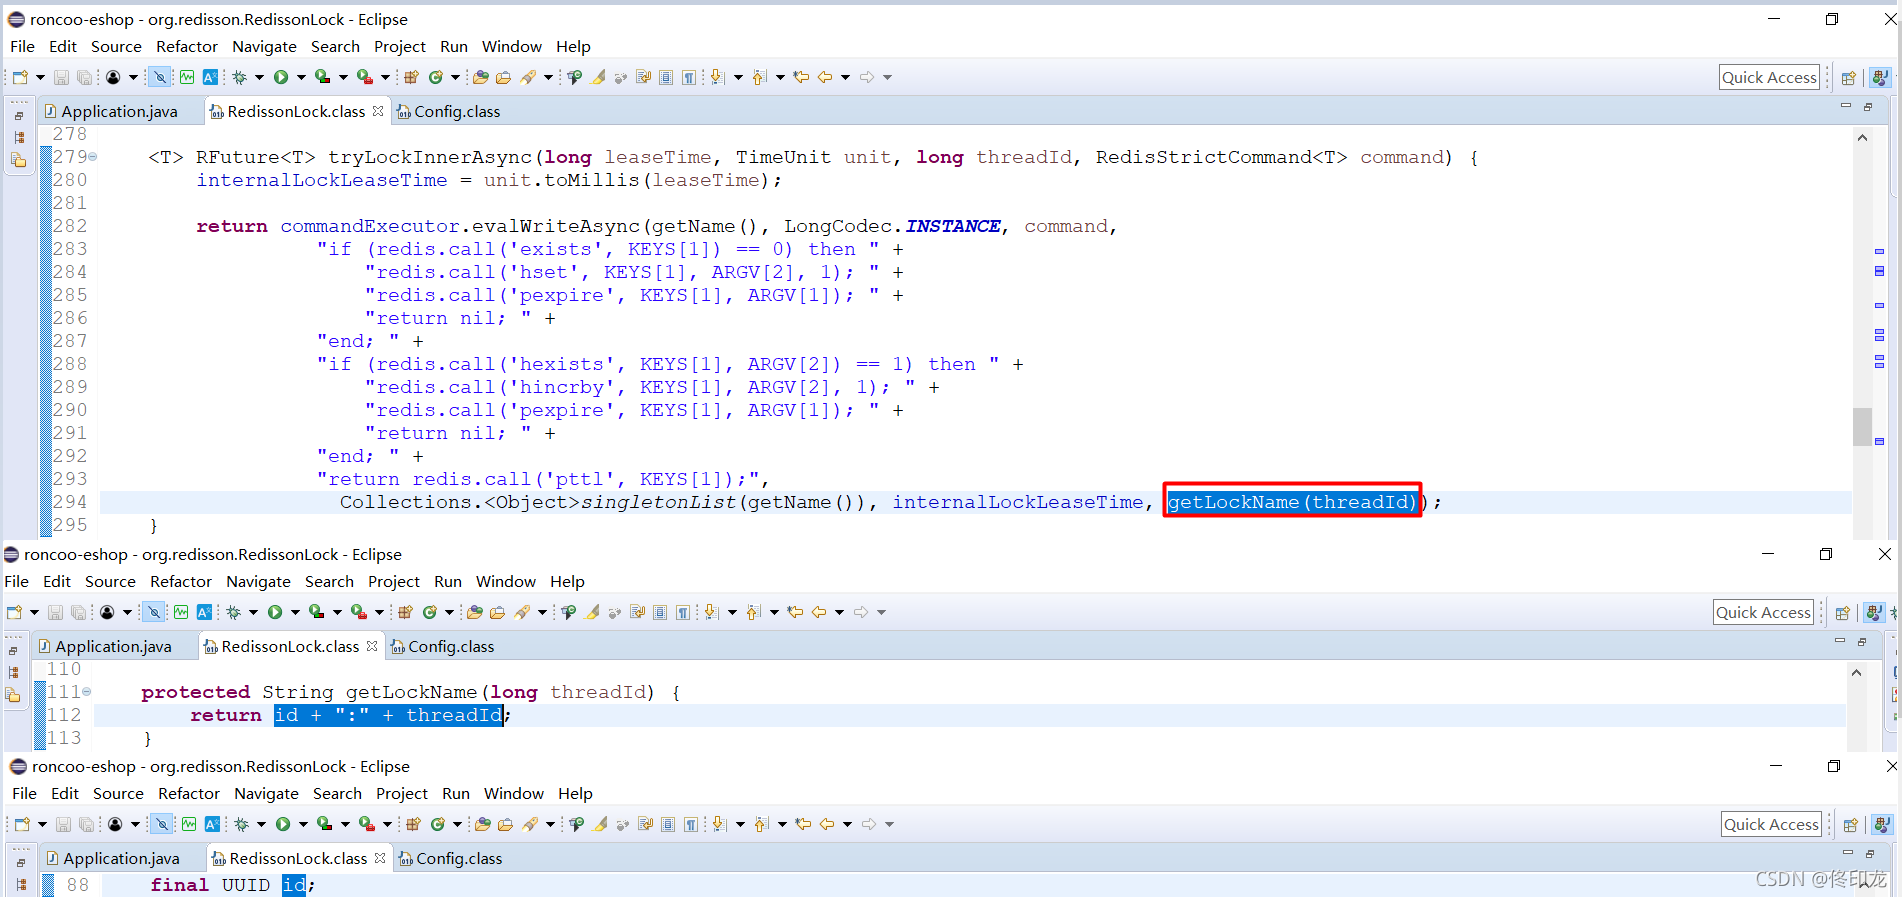Viewport: 1902px width, 897px height.
Task: Click scroll up arrow in top editor
Action: (x=1862, y=138)
